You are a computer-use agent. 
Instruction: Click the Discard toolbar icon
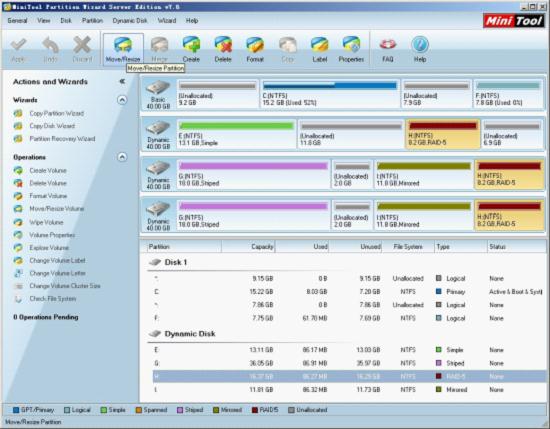(x=82, y=45)
